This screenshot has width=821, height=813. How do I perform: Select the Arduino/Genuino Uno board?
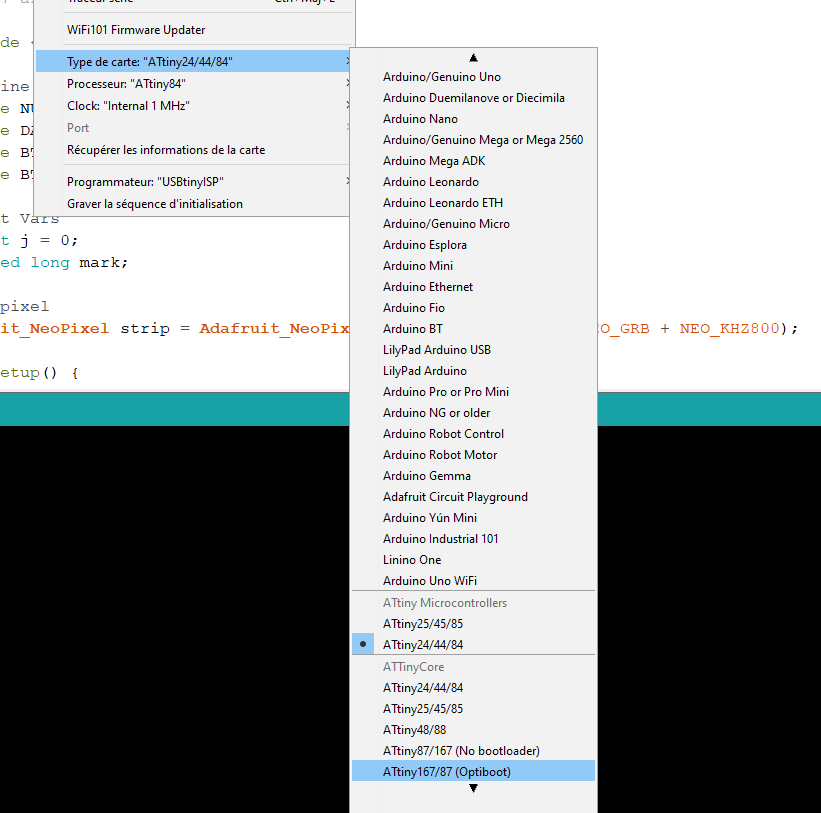[473, 77]
